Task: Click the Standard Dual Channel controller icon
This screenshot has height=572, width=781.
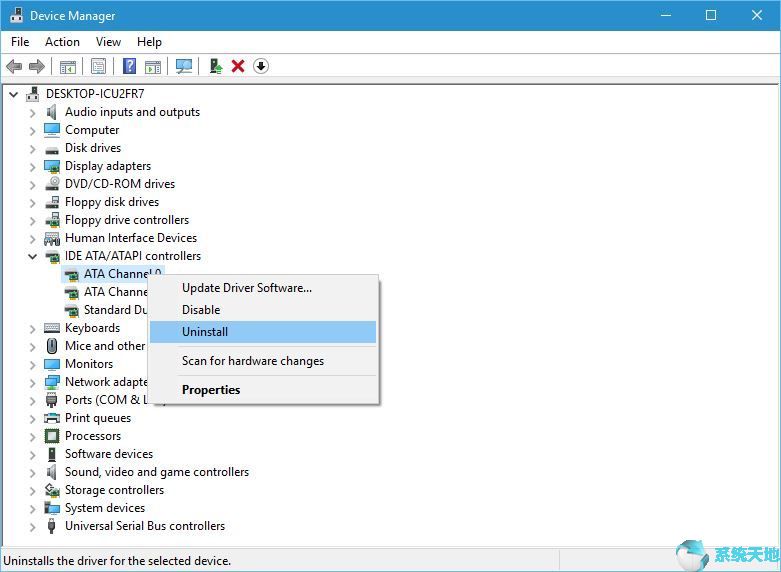Action: point(71,310)
